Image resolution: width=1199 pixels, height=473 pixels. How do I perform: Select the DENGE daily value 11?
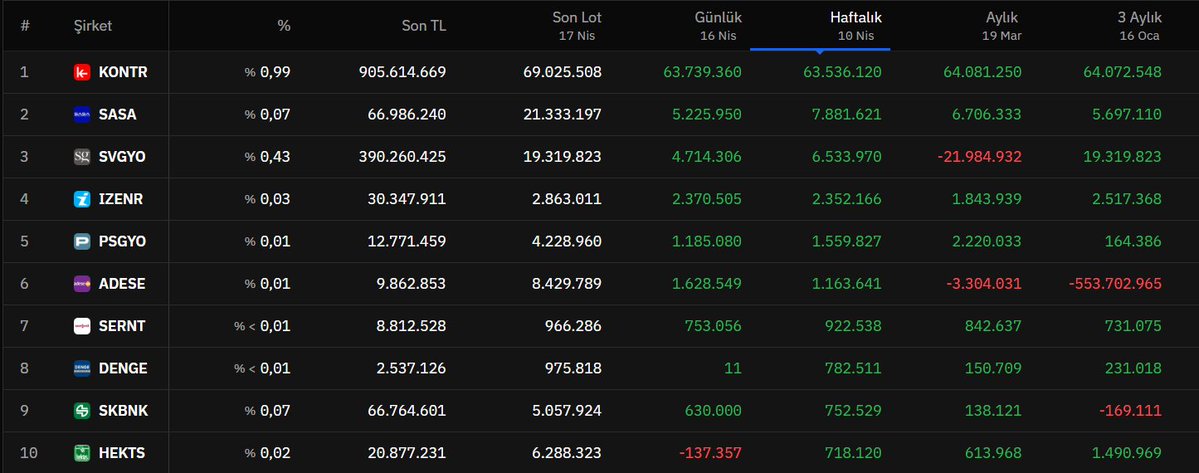733,368
